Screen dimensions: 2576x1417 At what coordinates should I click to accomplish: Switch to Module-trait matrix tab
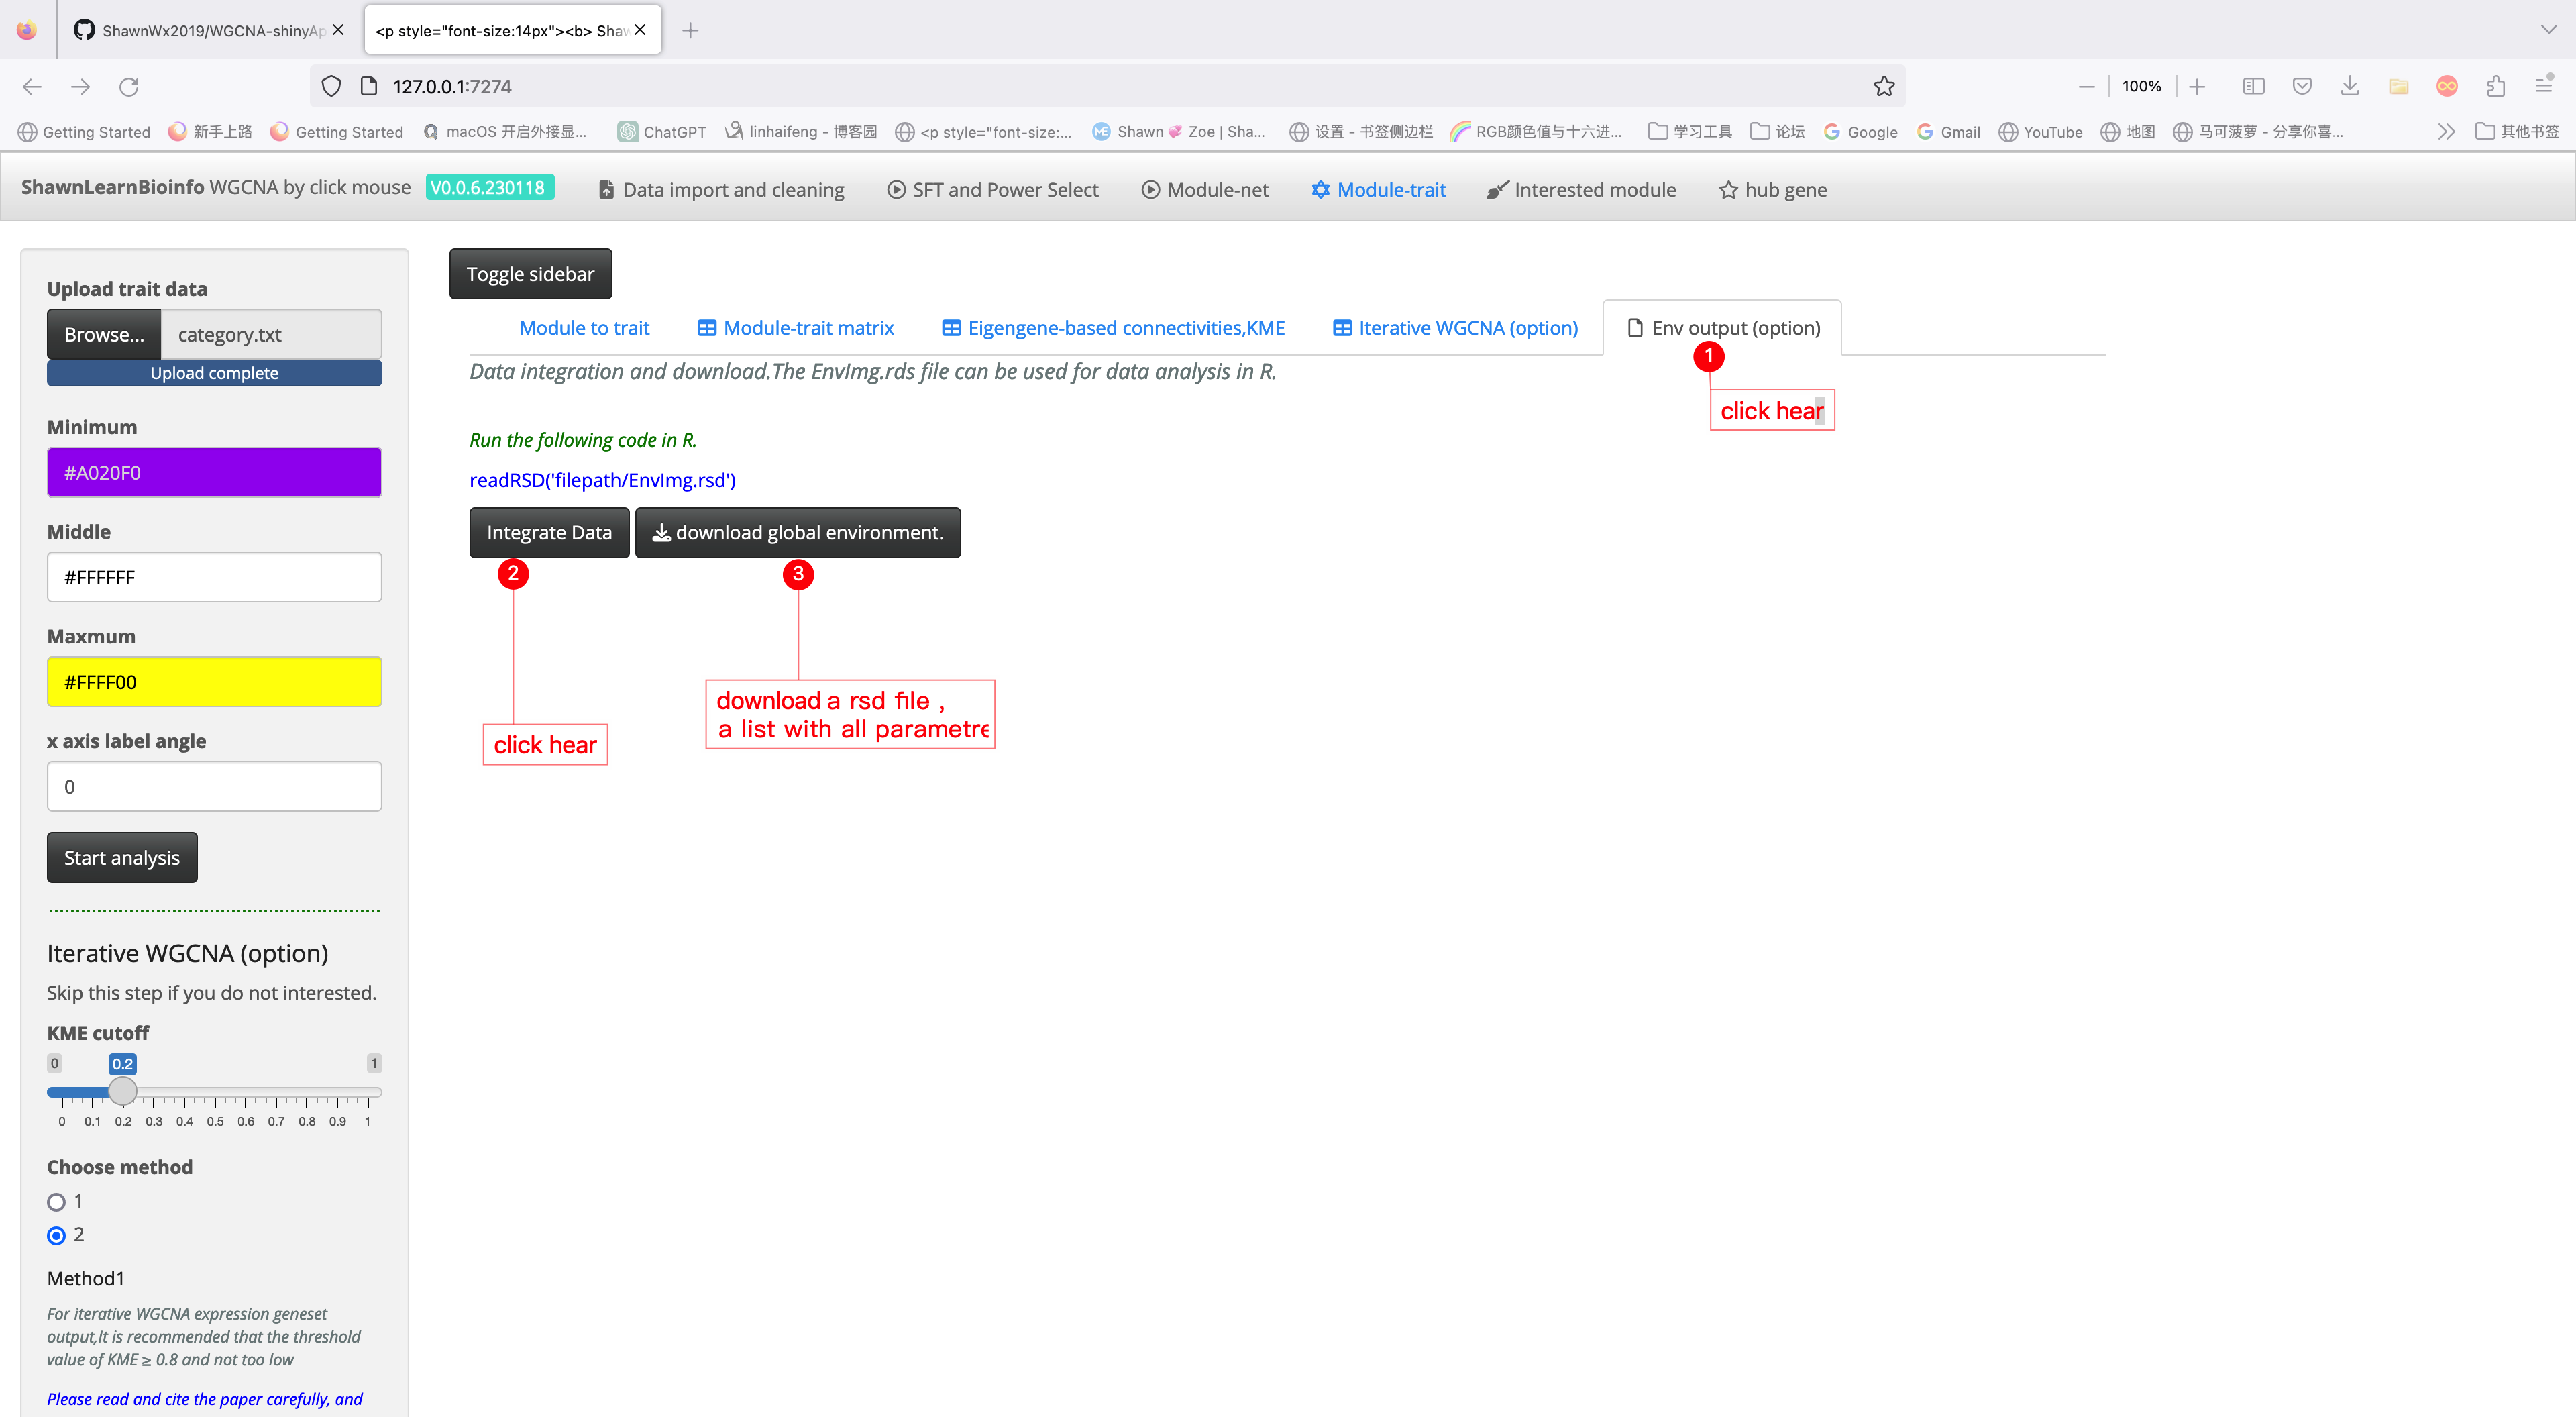click(x=796, y=328)
